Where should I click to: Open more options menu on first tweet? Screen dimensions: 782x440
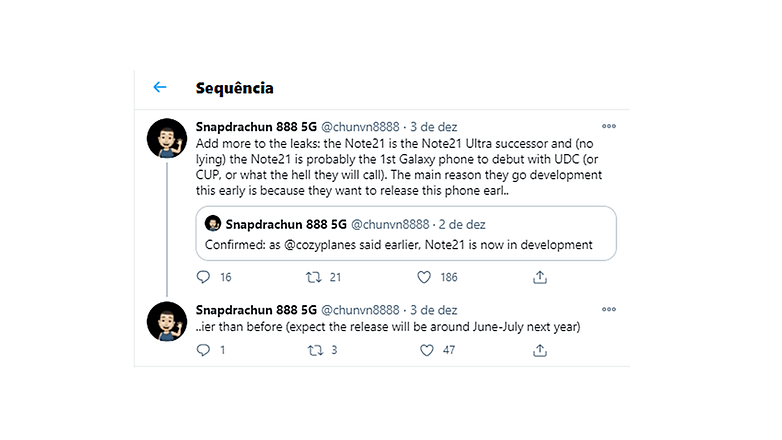tap(608, 126)
